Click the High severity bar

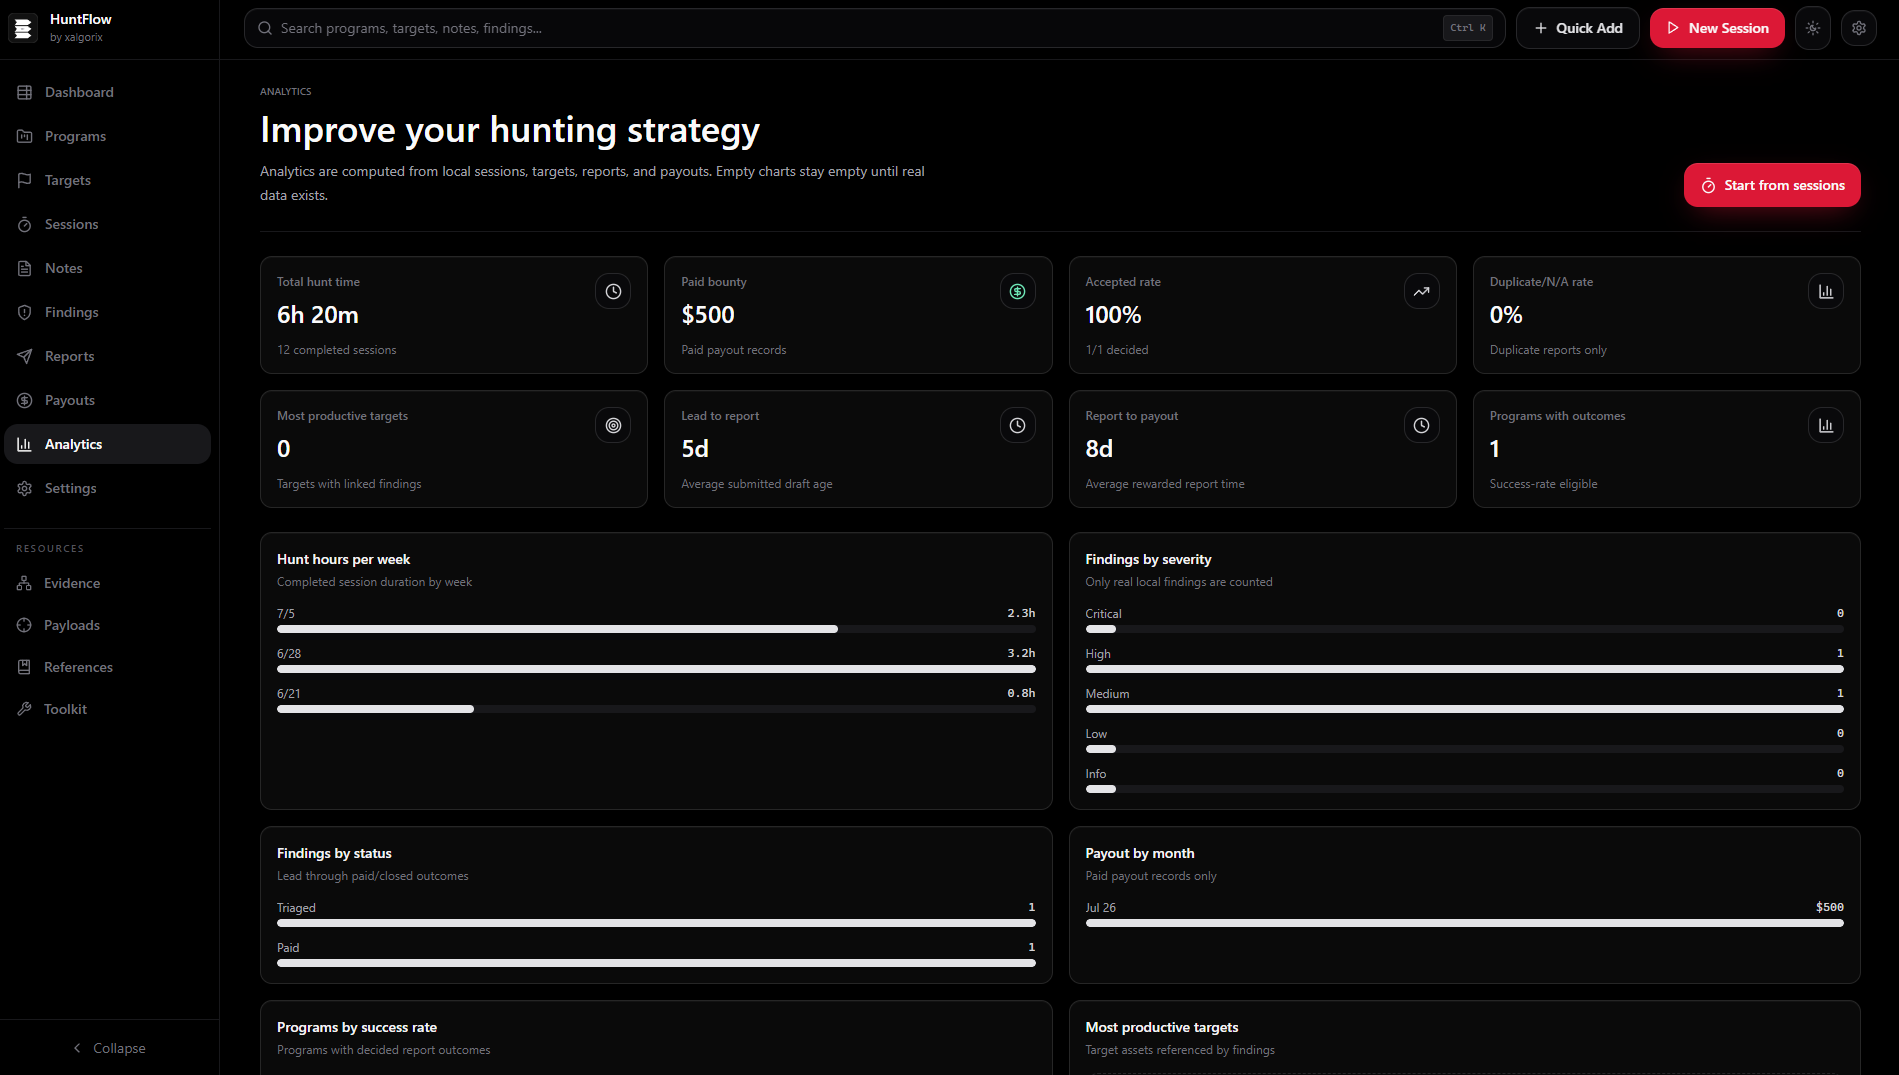tap(1464, 669)
